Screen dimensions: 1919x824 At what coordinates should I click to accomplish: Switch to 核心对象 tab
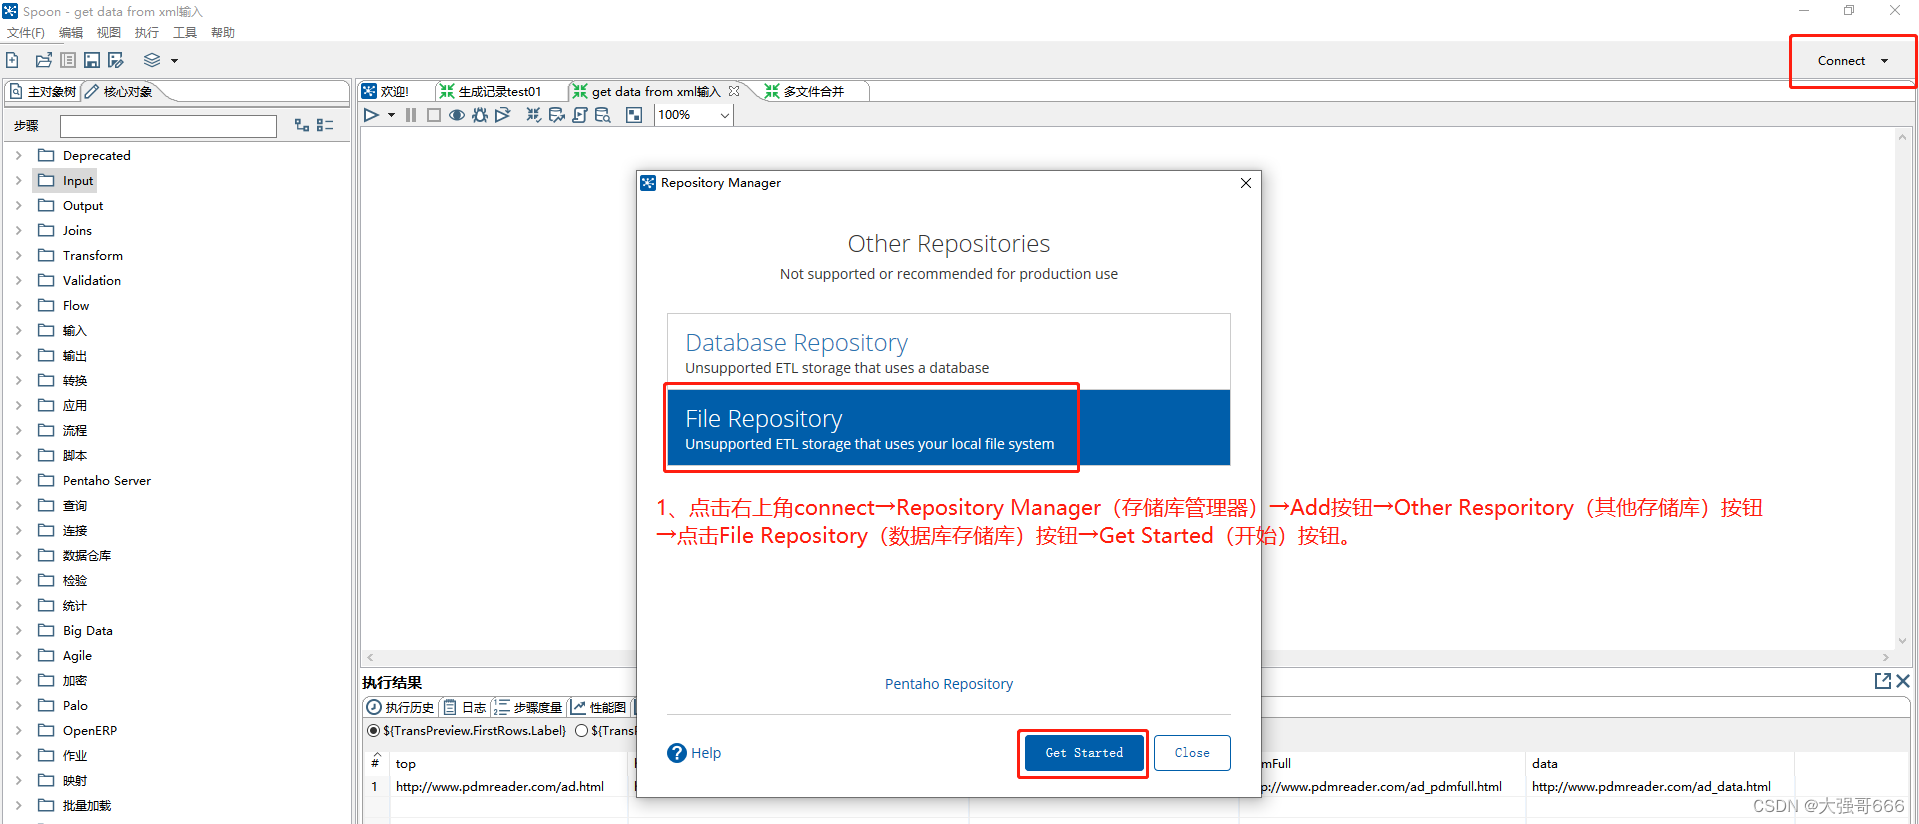(x=120, y=92)
